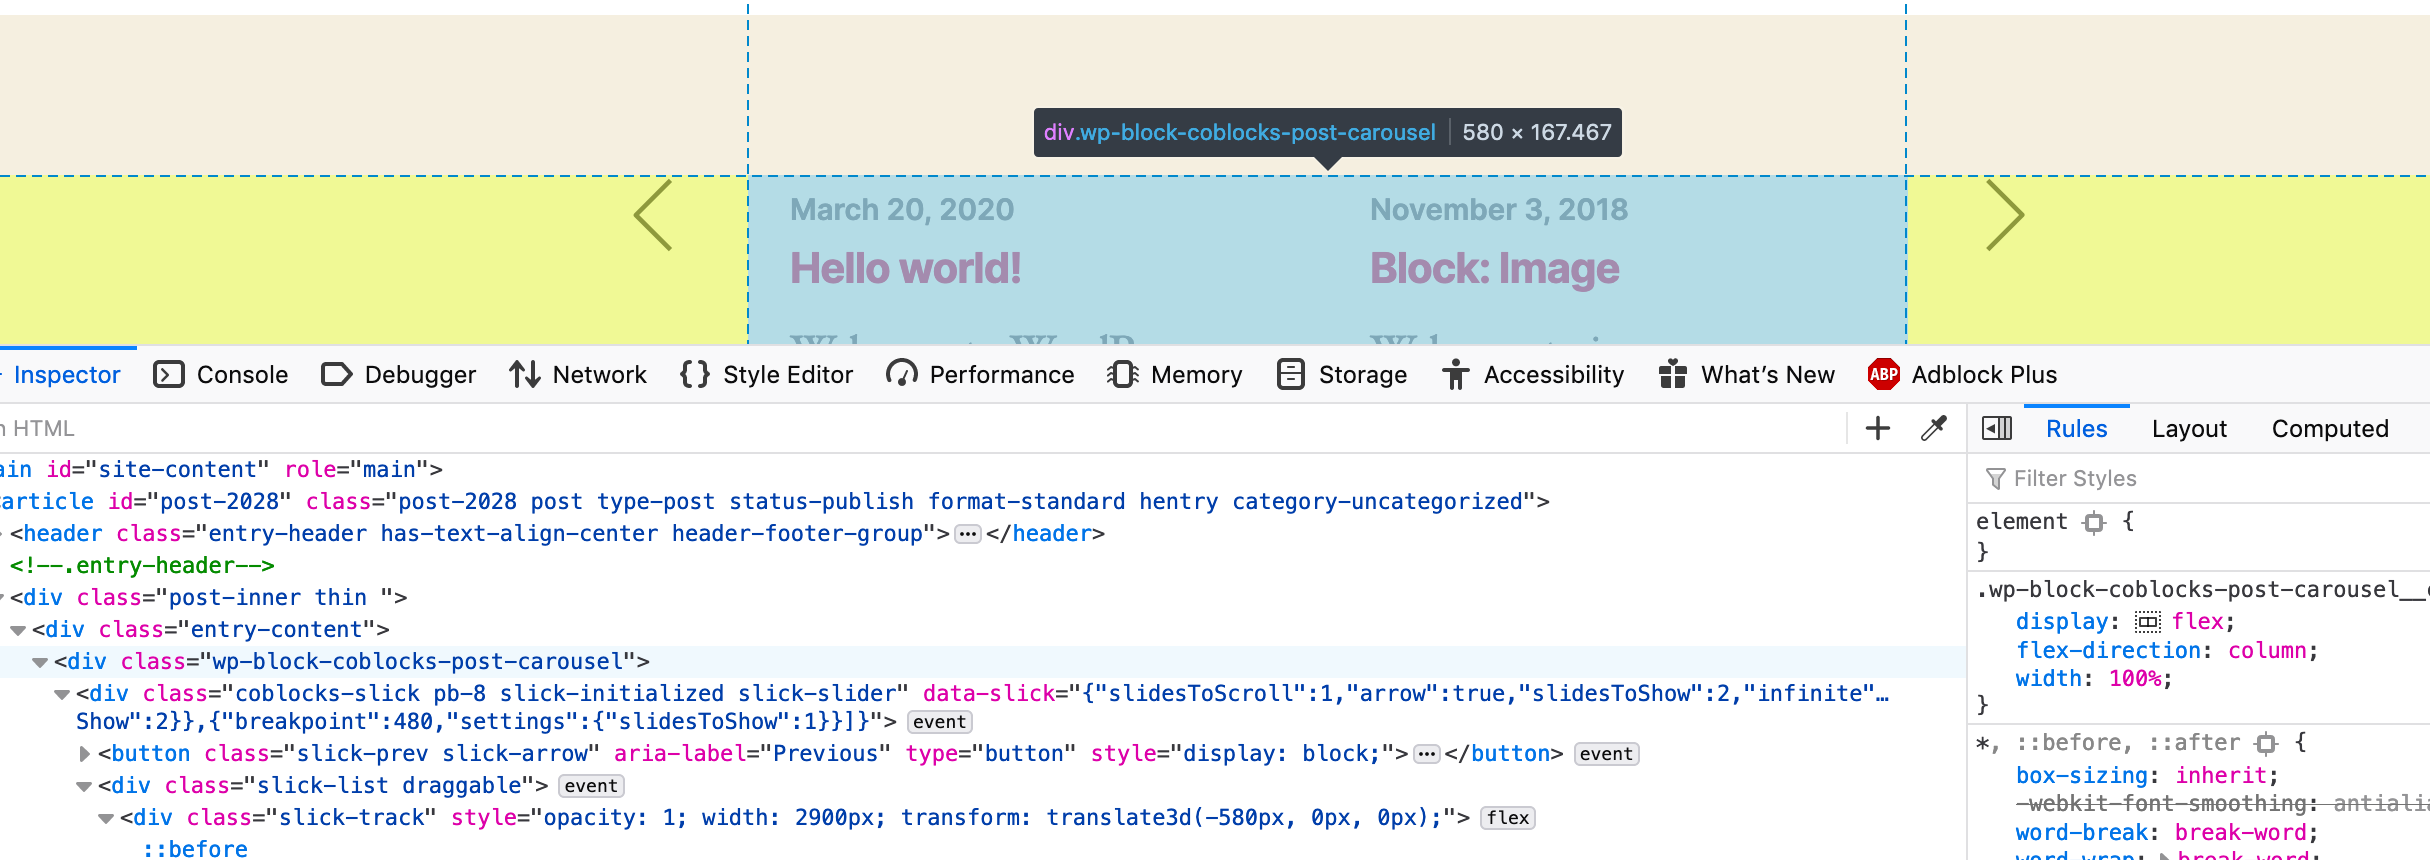
Task: Click the Adblock Plus ABP icon
Action: click(x=1884, y=375)
